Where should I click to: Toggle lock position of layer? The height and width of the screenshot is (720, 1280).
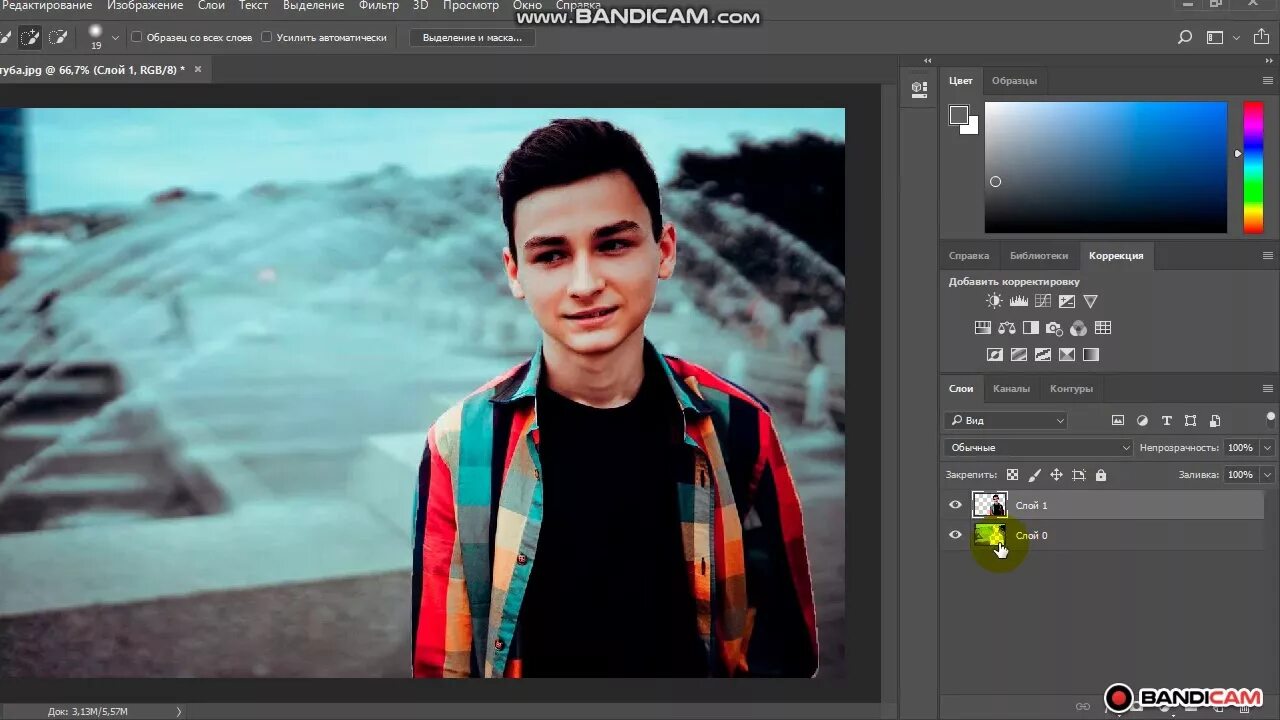click(x=1056, y=475)
